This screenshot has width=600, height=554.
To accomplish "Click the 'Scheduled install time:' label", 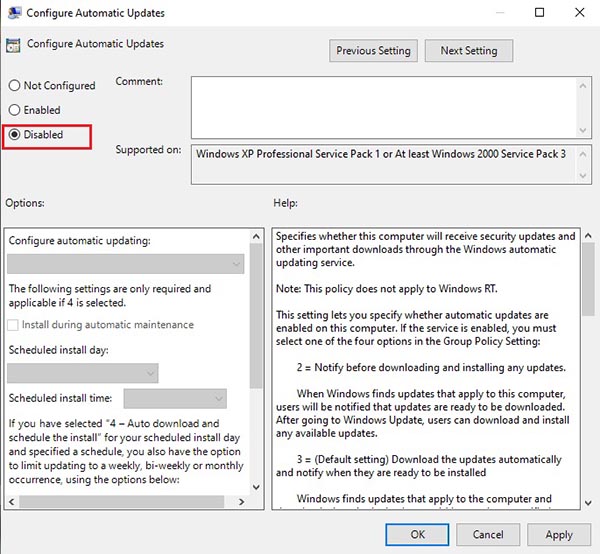I will tap(60, 398).
